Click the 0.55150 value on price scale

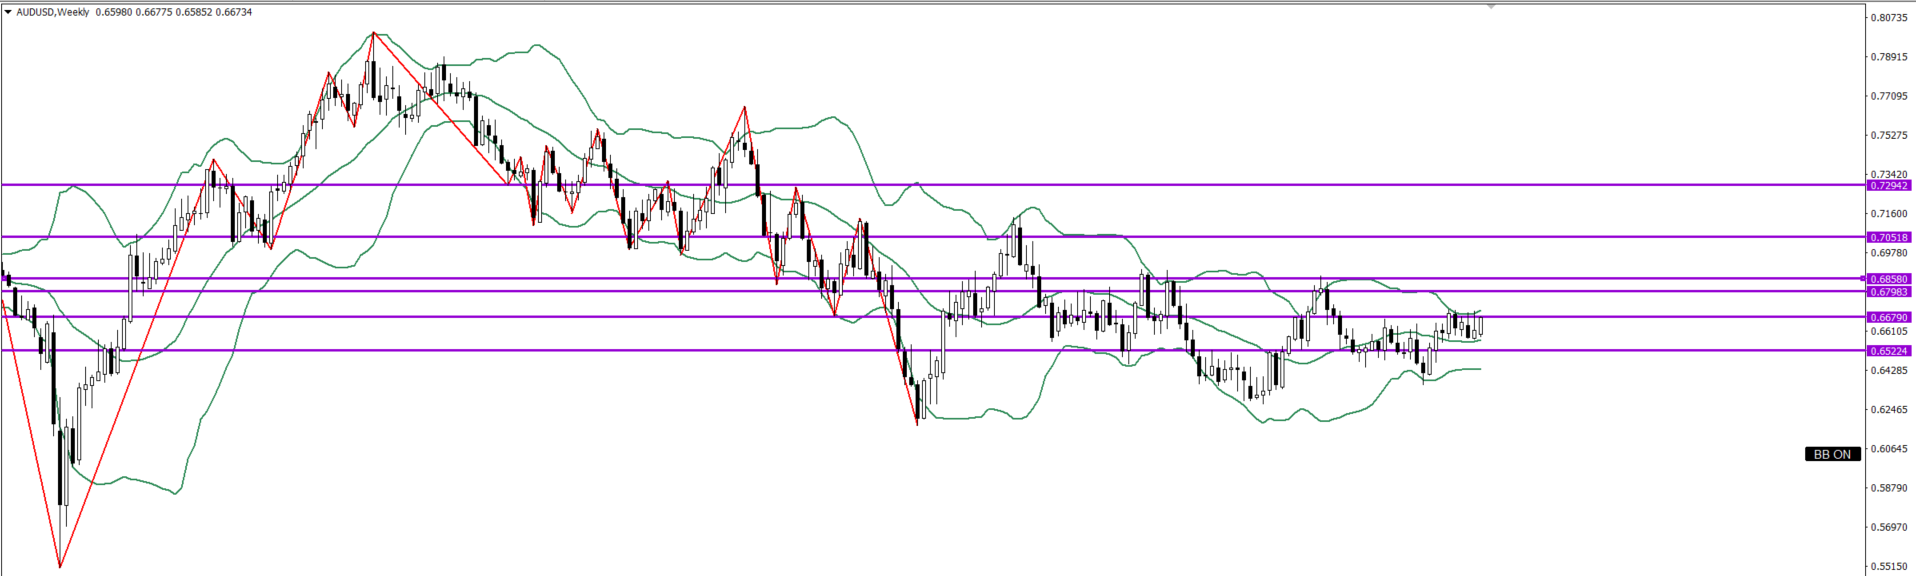coord(1889,567)
